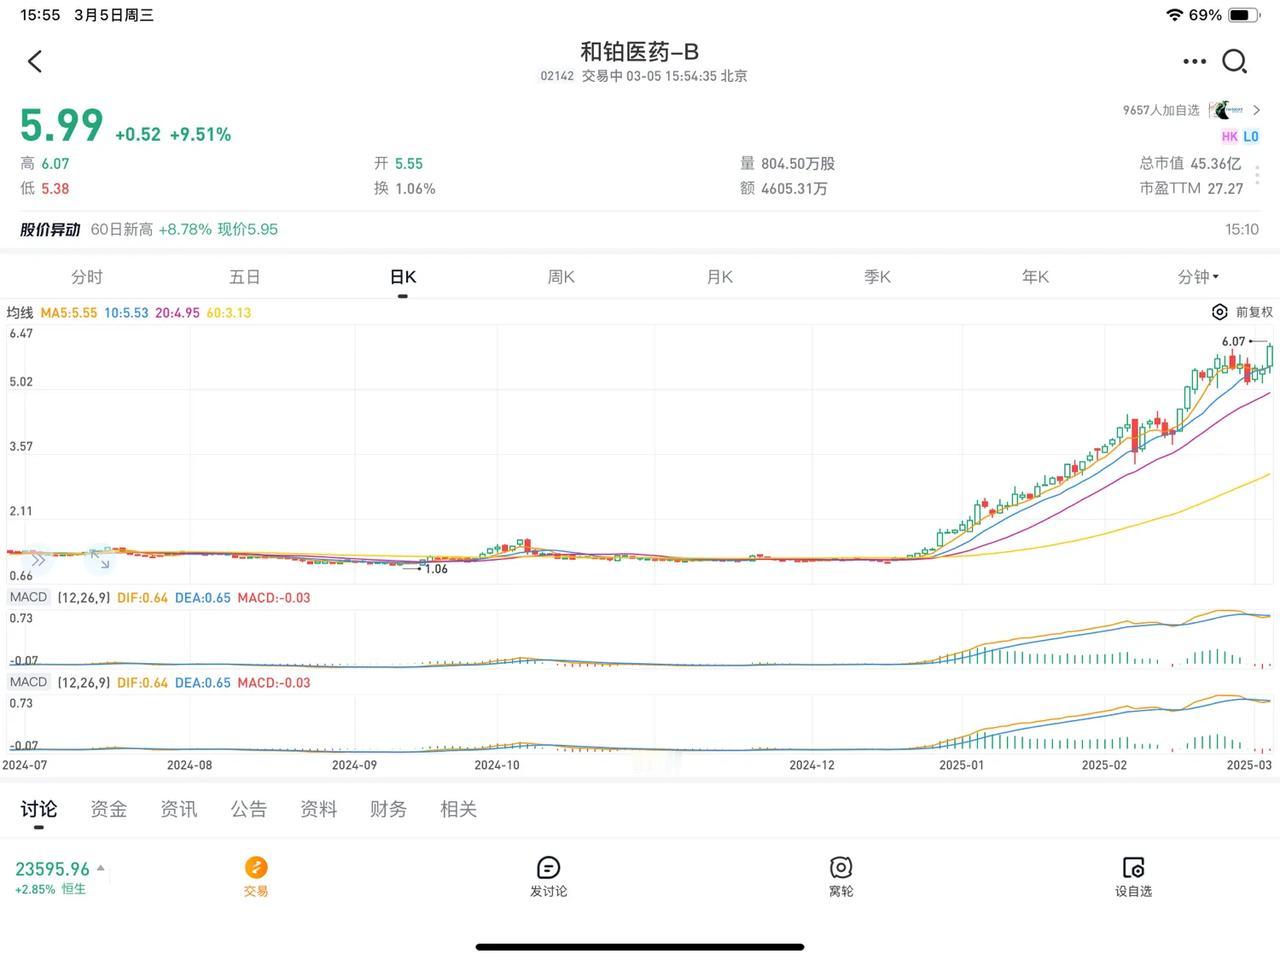Image resolution: width=1280 pixels, height=960 pixels.
Task: Tap the 低 5.38 day low value
Action: click(45, 188)
